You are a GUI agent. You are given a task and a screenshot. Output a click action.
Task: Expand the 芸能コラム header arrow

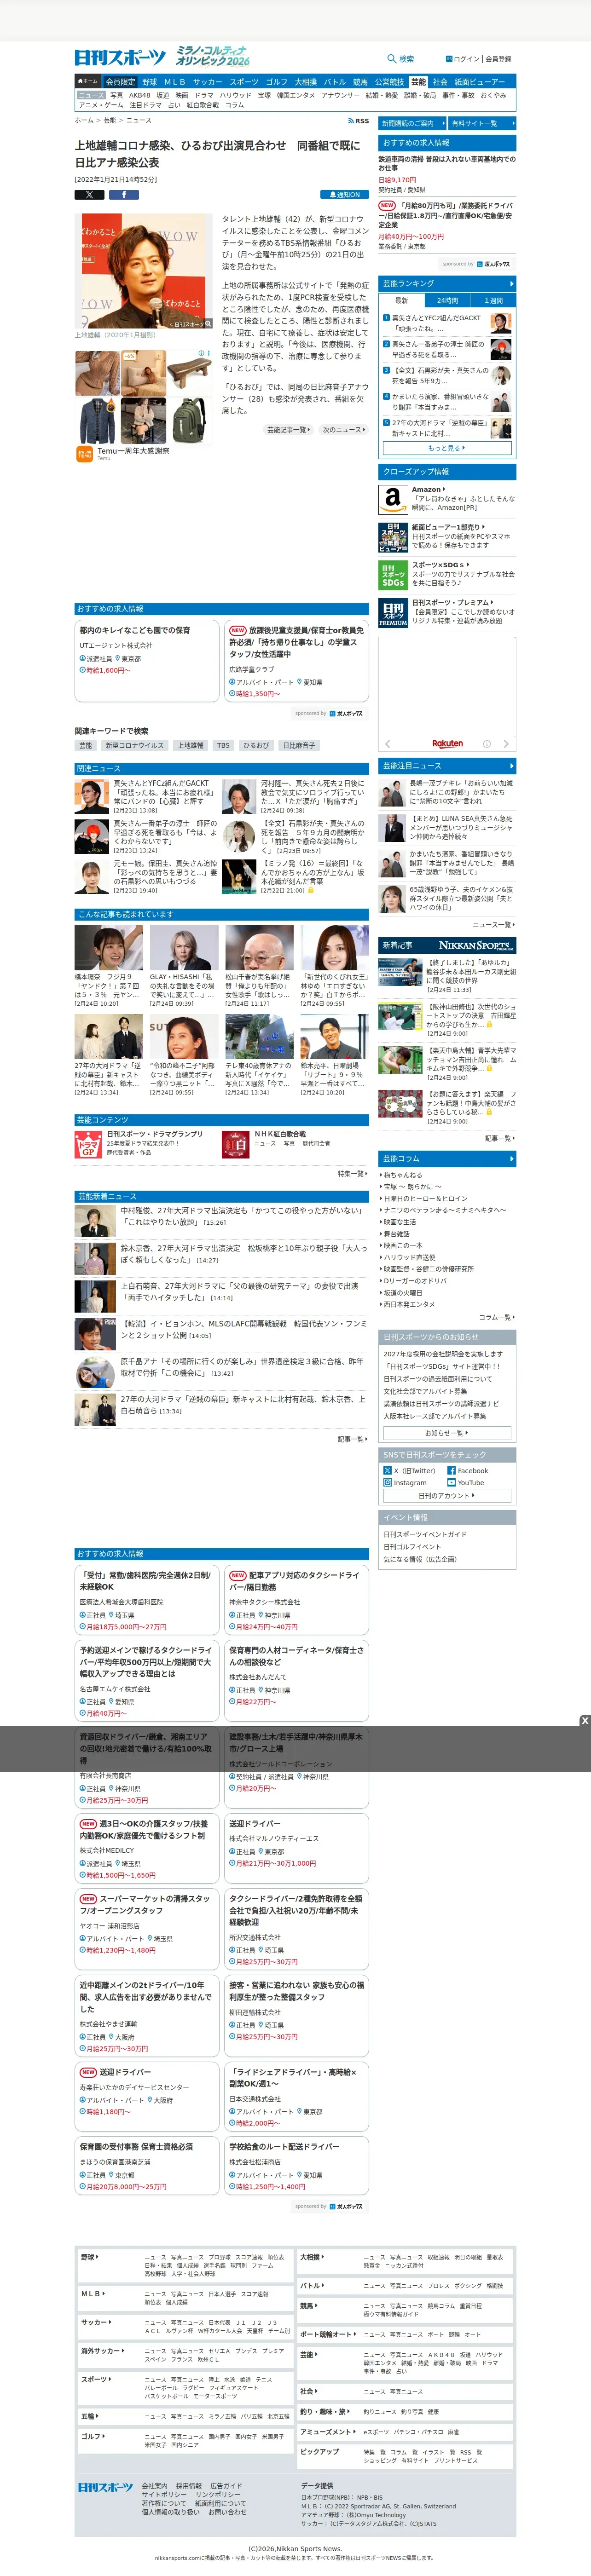511,1159
